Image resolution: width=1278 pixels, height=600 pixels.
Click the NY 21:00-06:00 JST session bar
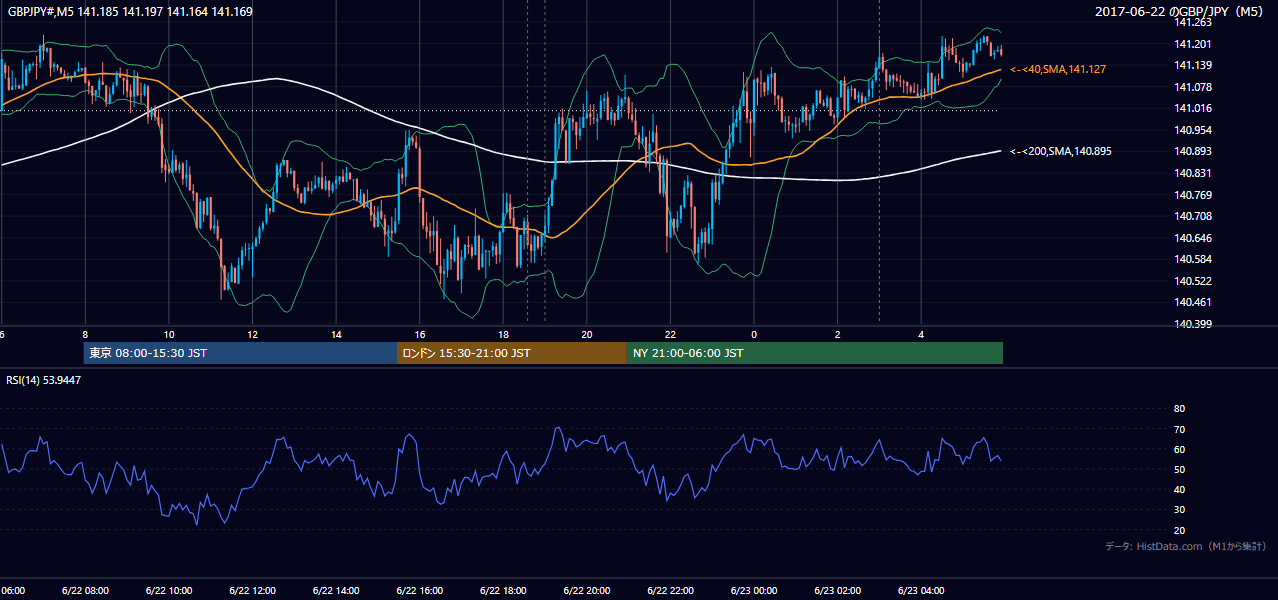815,353
